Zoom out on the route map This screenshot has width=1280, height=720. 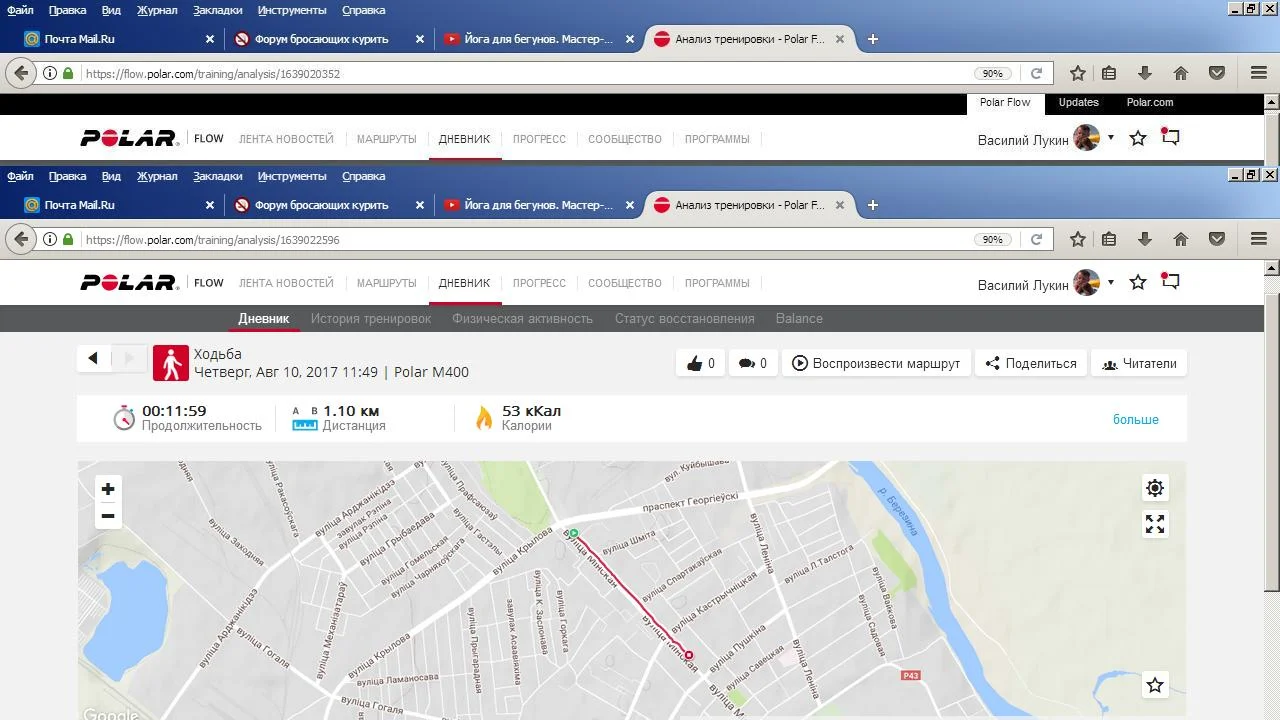tap(108, 516)
